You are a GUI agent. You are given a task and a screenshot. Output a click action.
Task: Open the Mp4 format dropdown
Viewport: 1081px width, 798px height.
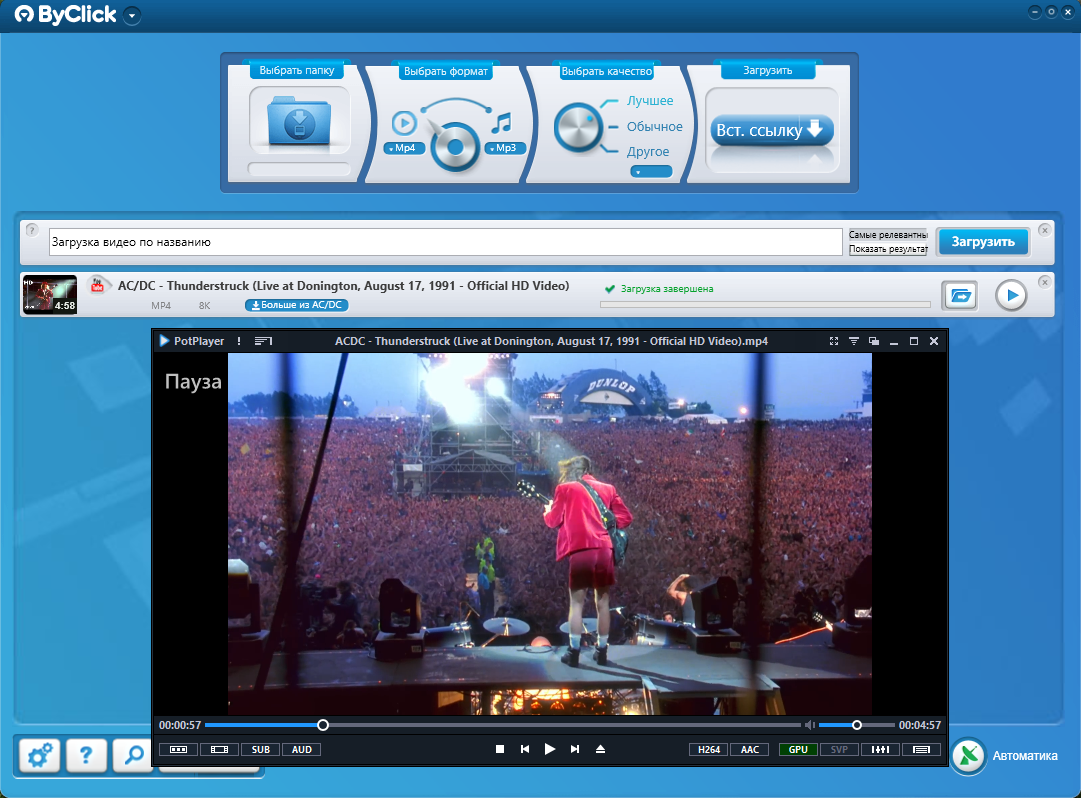403,147
